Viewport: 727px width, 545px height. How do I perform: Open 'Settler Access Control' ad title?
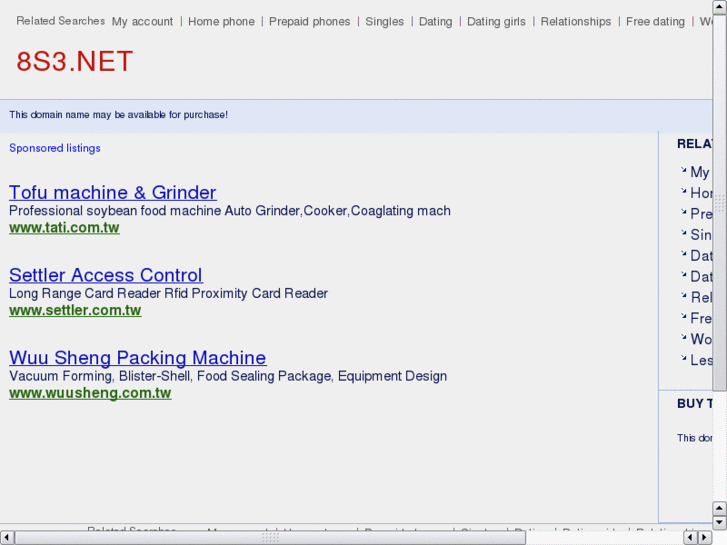pyautogui.click(x=106, y=275)
